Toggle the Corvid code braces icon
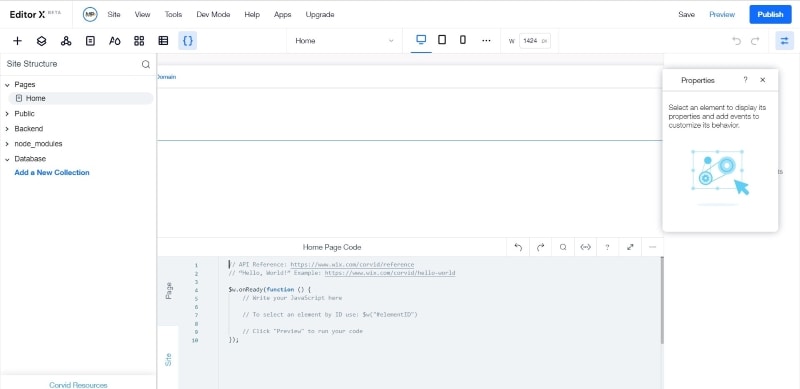Viewport: 800px width, 389px height. pyautogui.click(x=188, y=41)
